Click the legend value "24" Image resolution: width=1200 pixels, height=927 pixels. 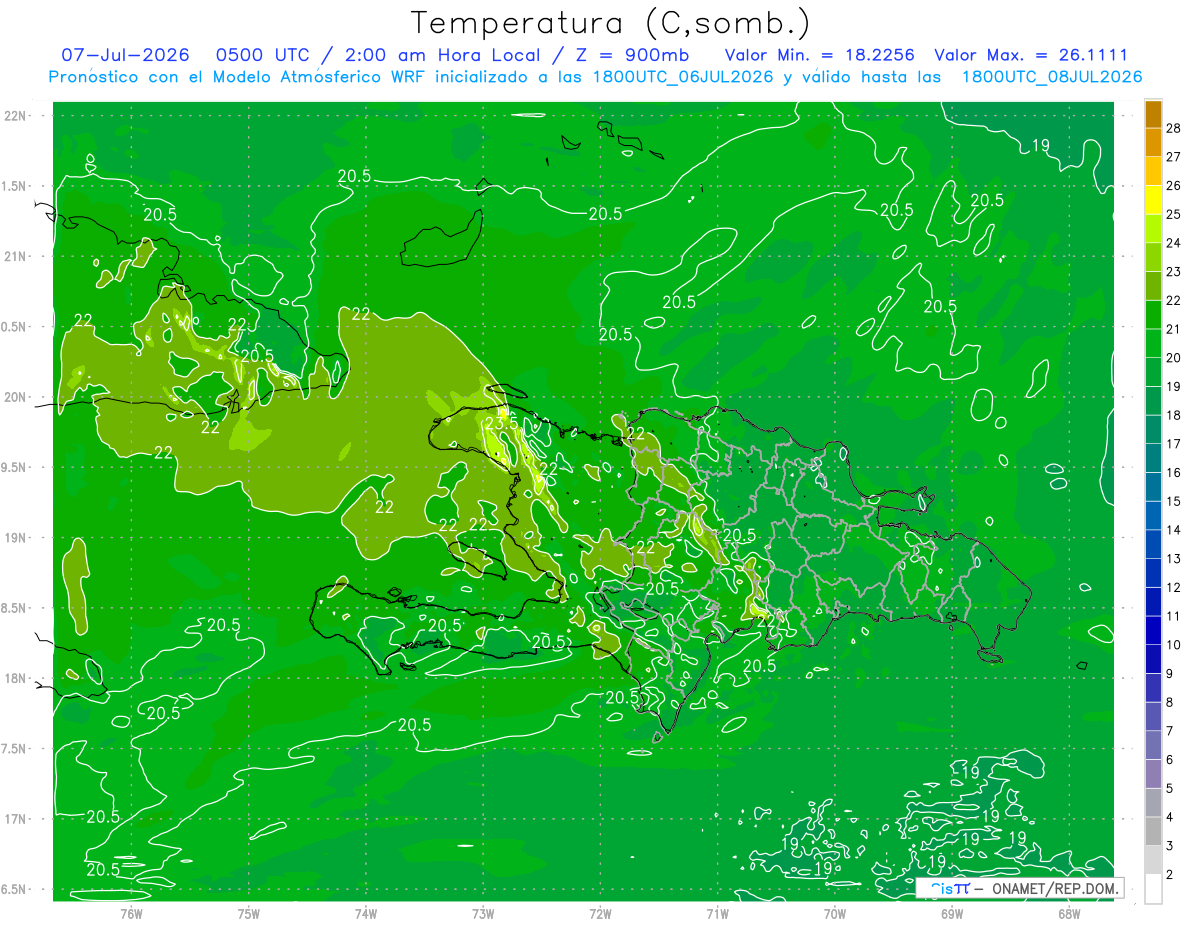tap(1174, 242)
